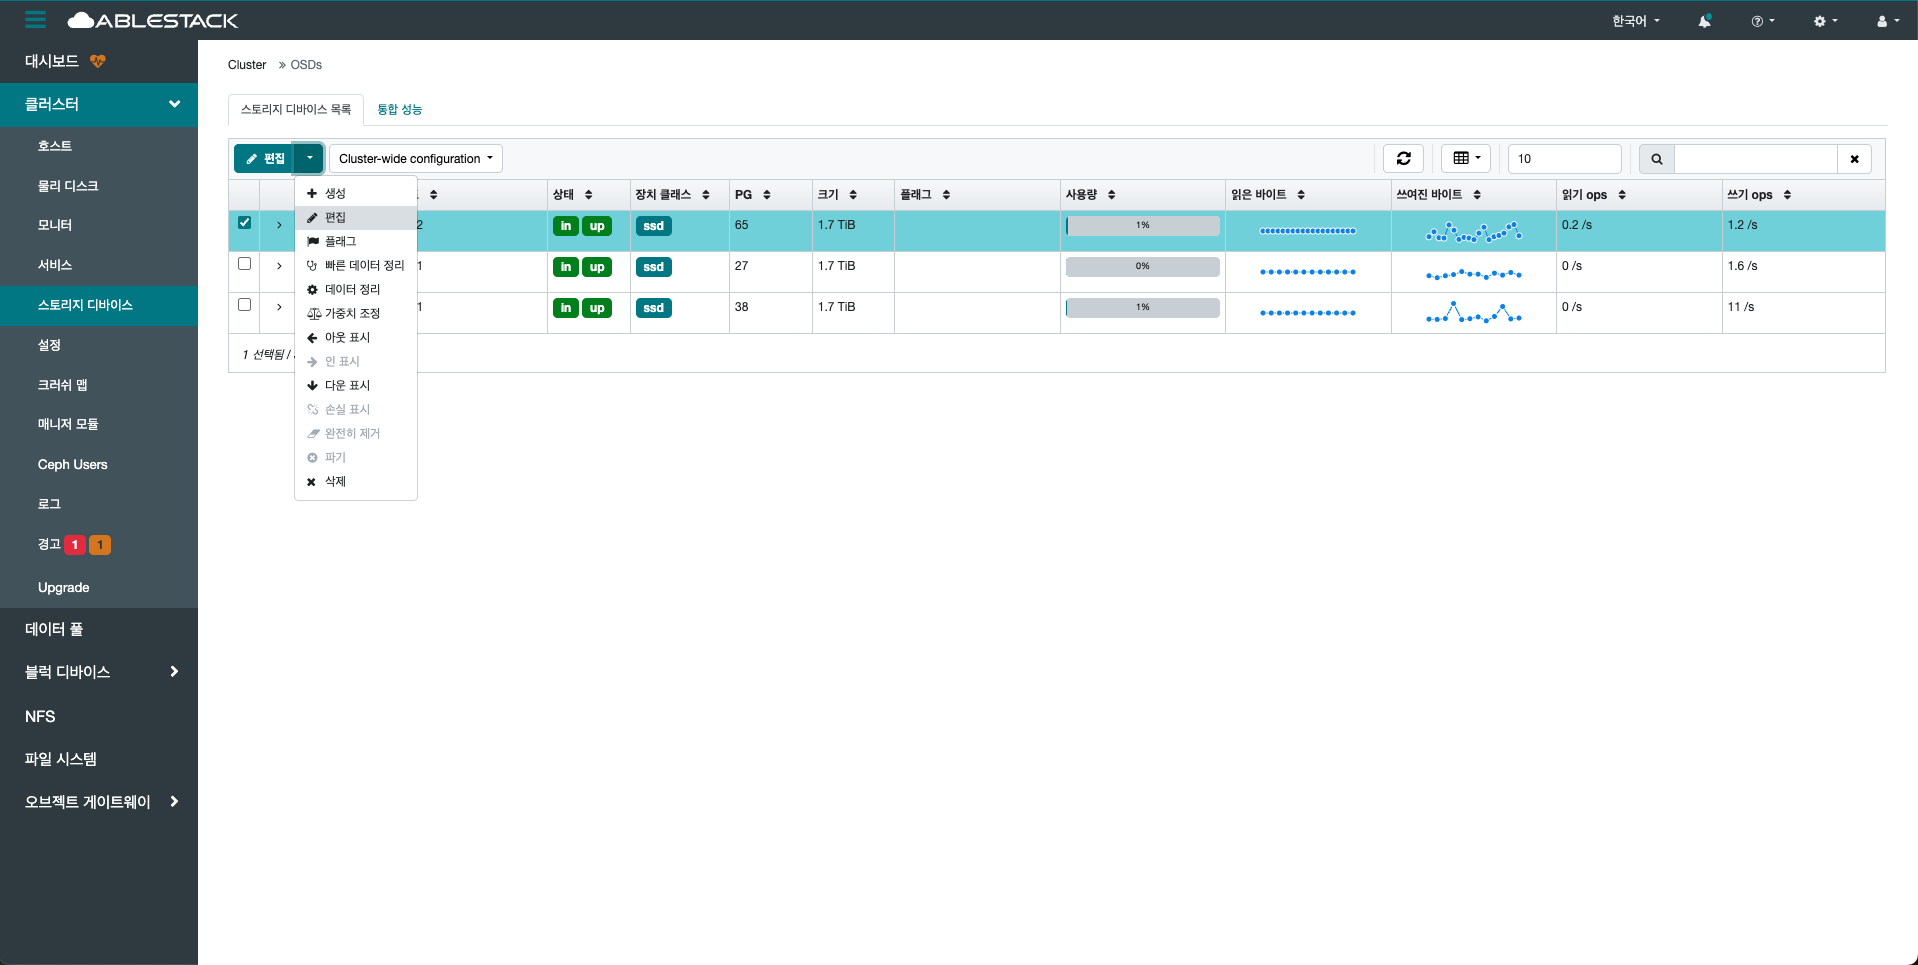Check the third OSD row checkbox
The width and height of the screenshot is (1918, 965).
click(x=244, y=305)
